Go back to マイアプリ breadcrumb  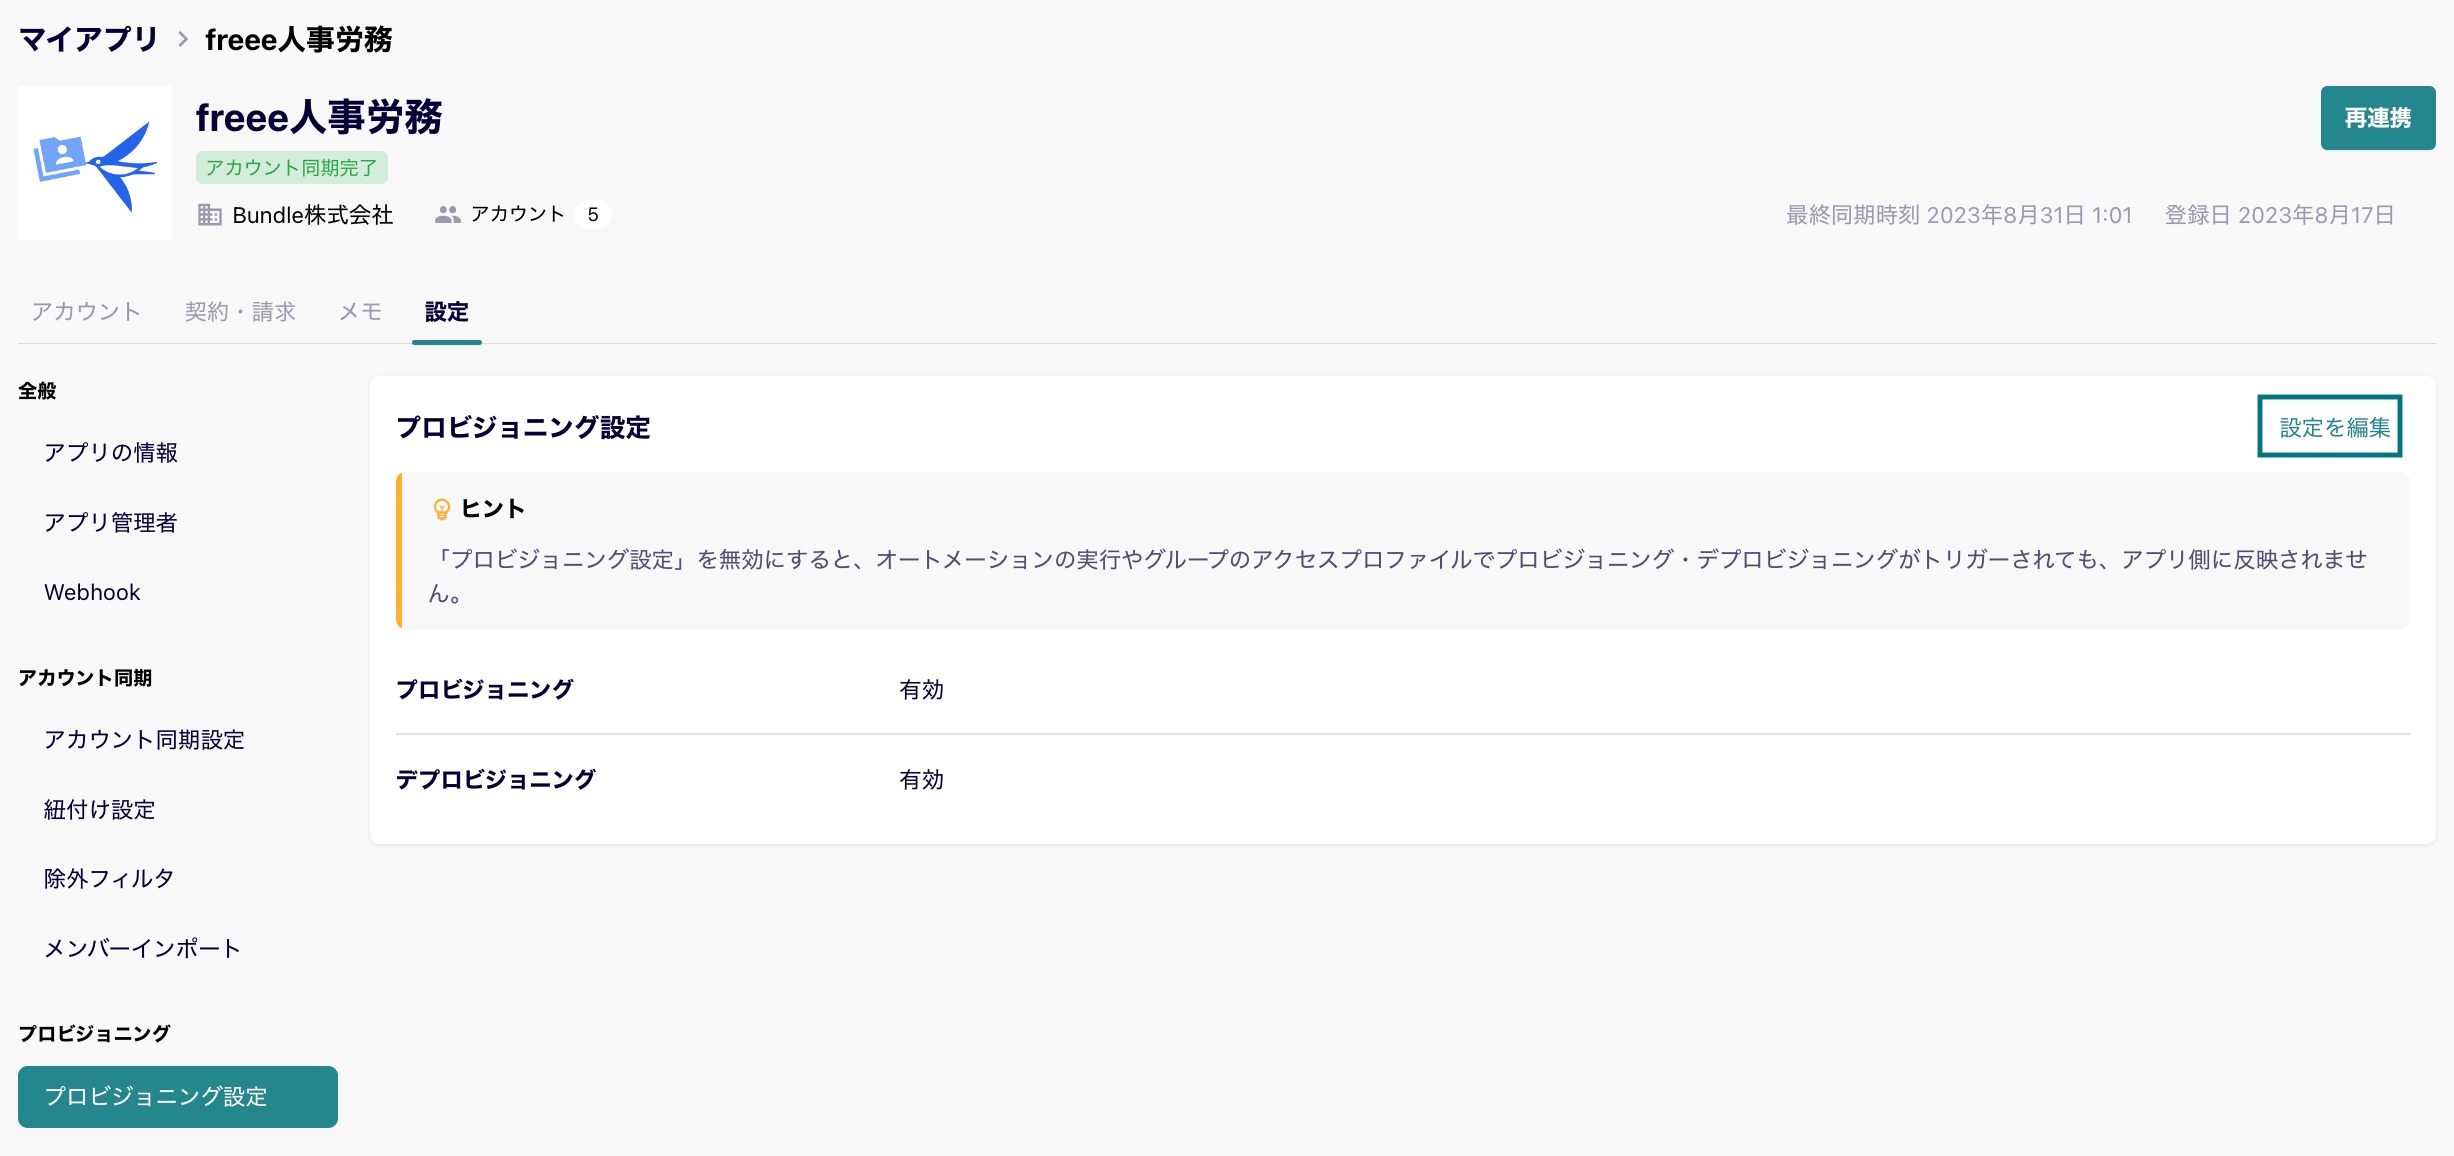89,39
